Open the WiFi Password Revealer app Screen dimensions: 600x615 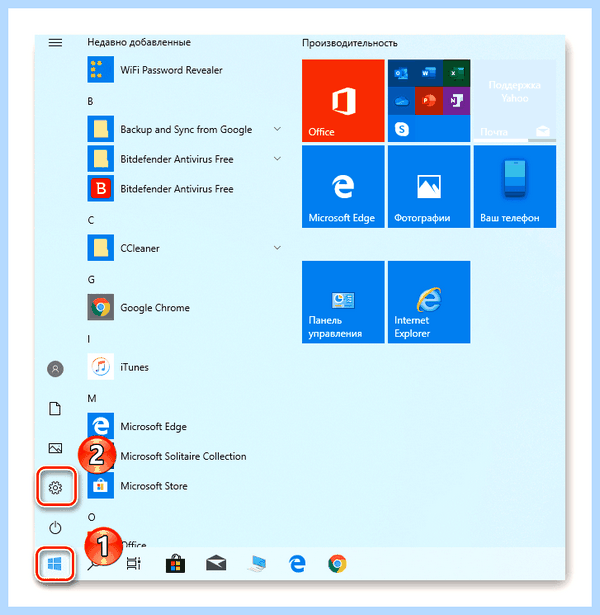click(155, 70)
